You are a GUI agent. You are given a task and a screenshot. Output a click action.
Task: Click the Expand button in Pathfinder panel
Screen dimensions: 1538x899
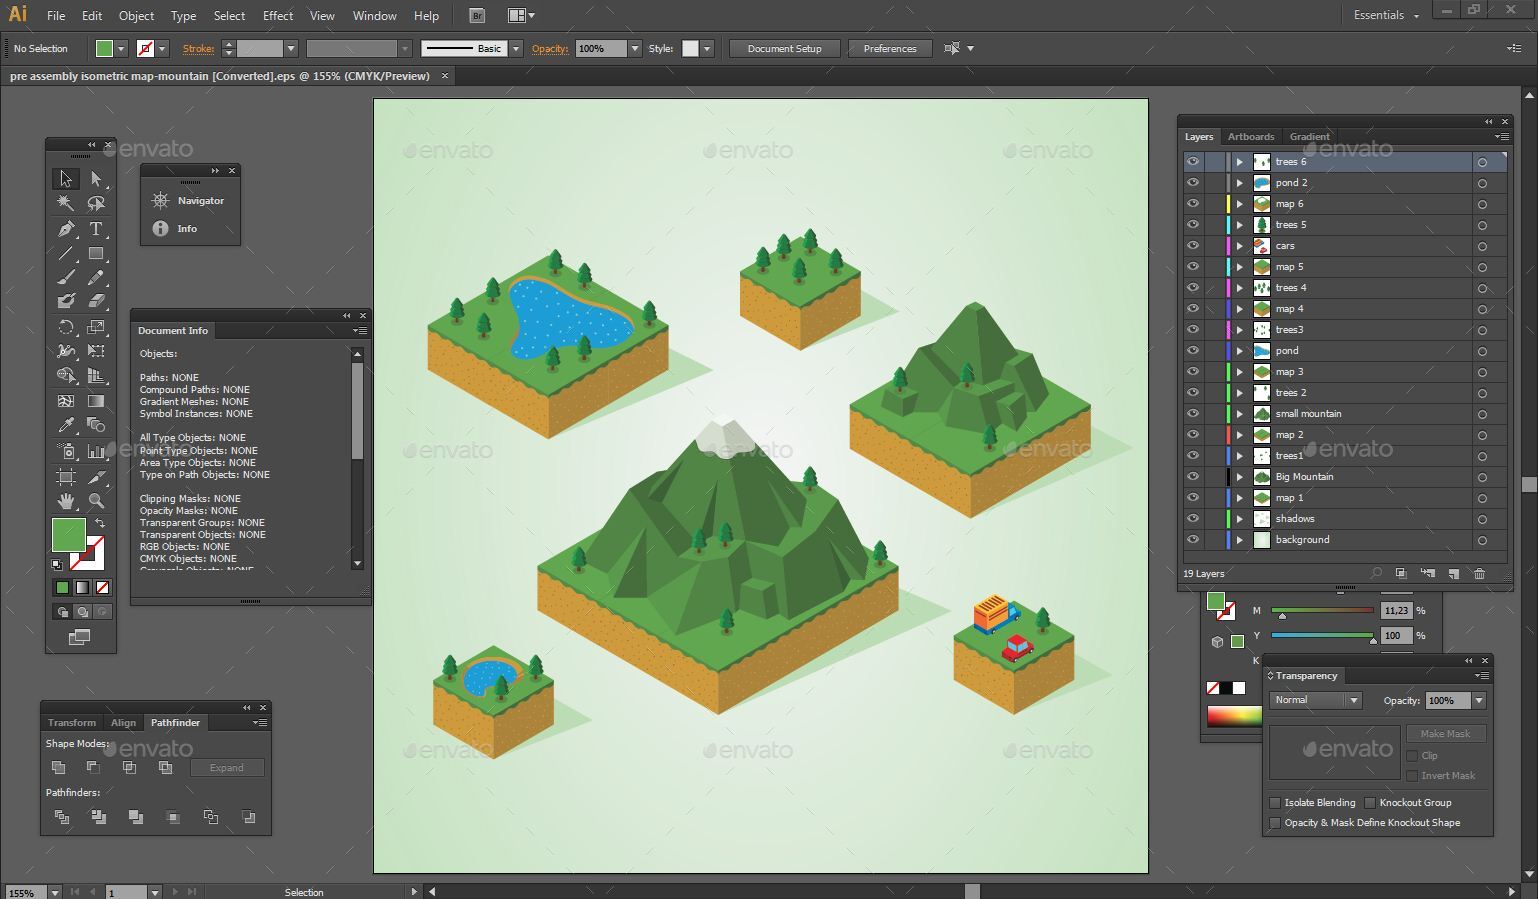(x=227, y=767)
